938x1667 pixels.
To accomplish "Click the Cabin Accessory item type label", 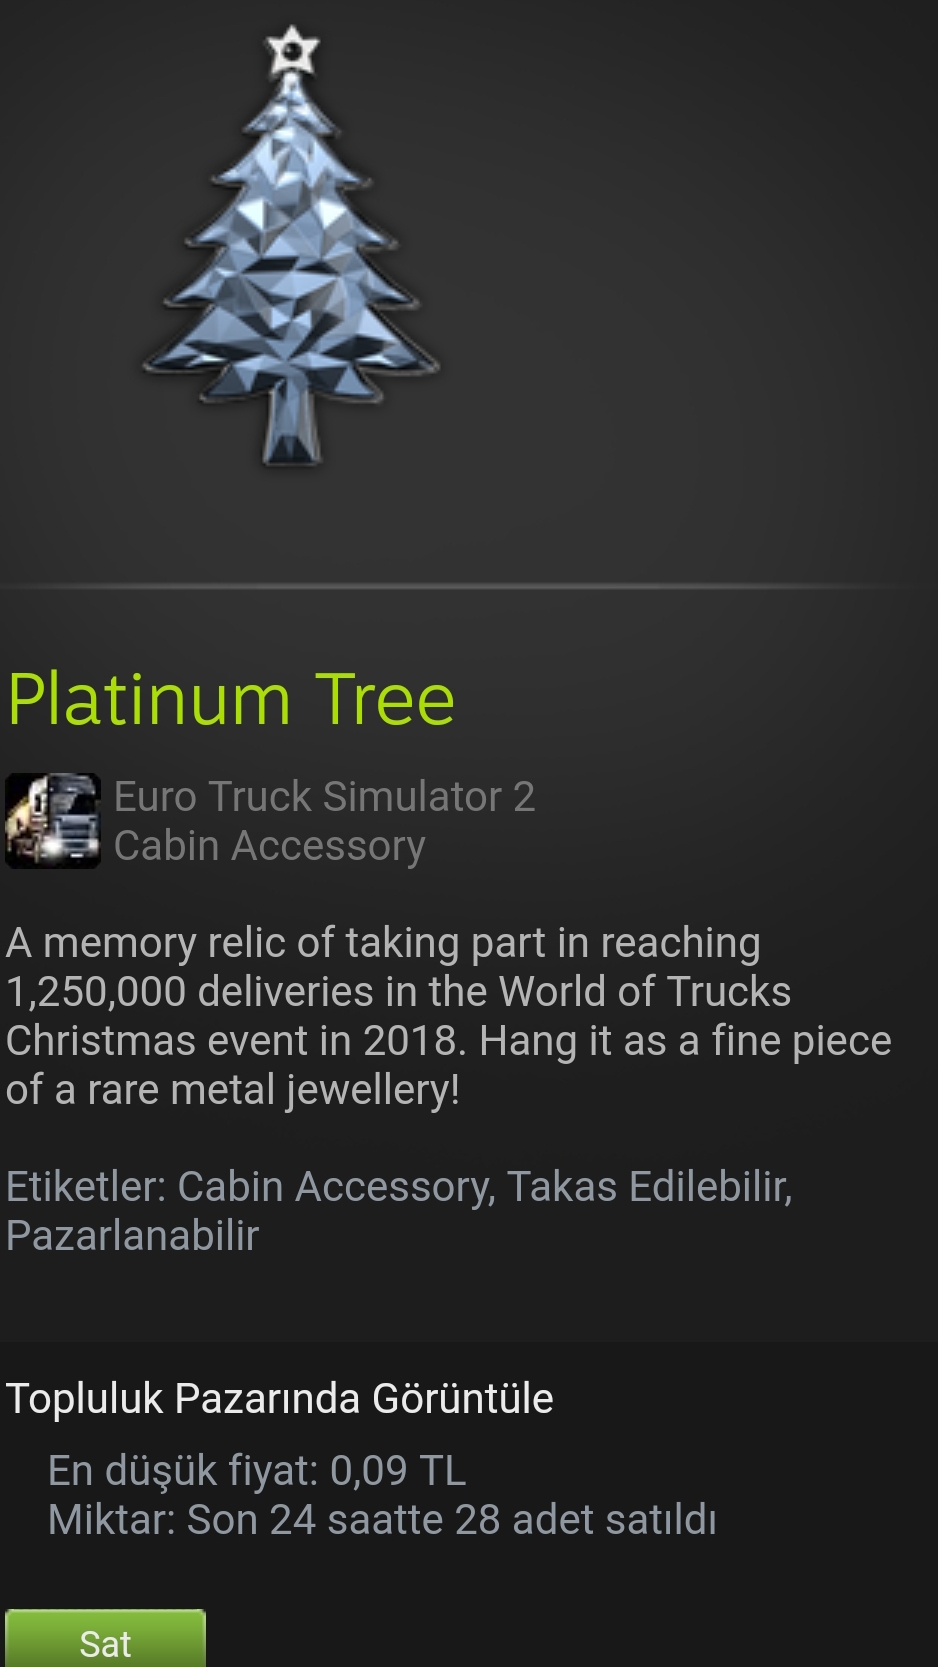I will click(x=270, y=846).
